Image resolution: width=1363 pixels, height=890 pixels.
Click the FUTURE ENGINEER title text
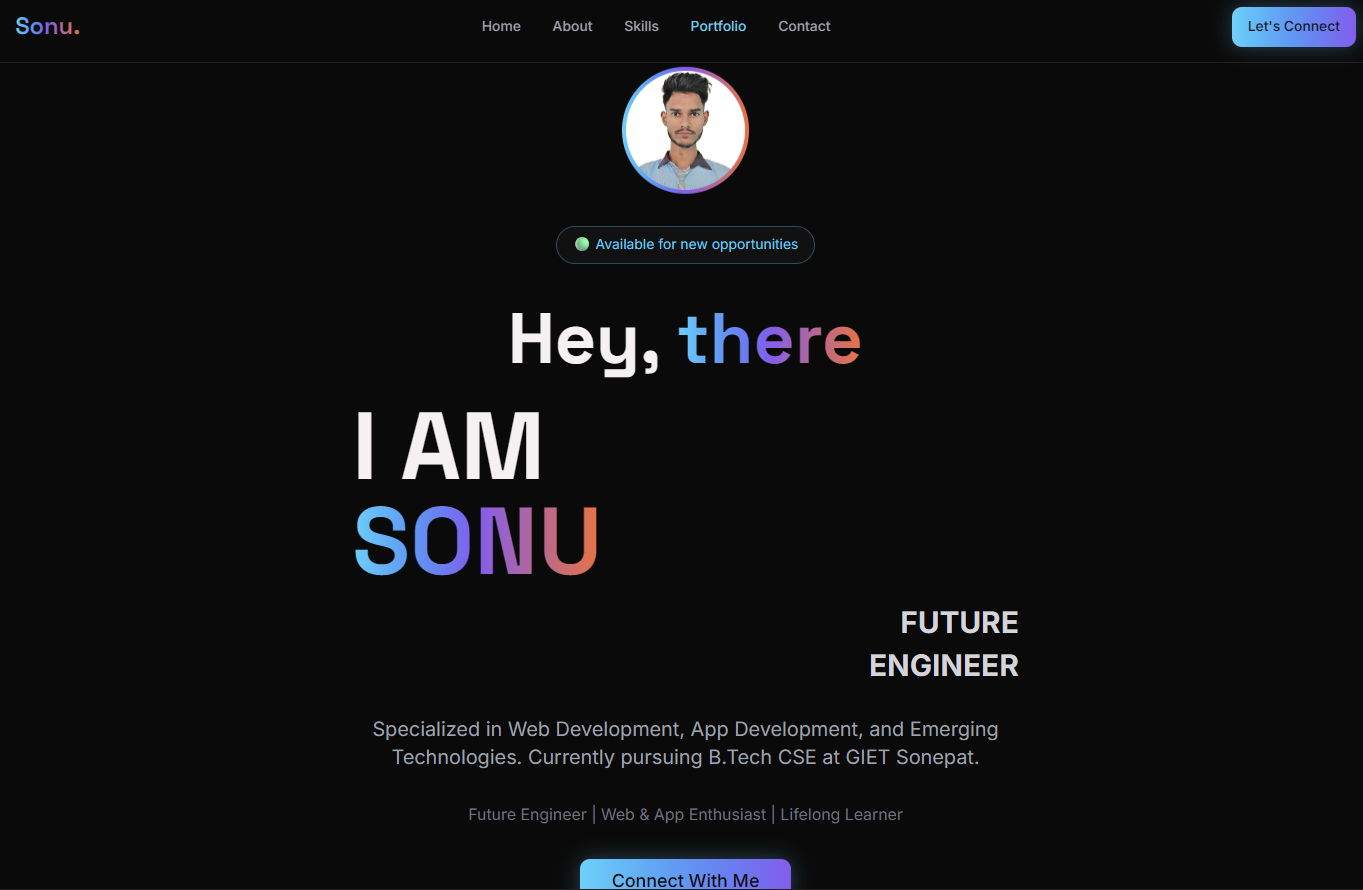[944, 644]
